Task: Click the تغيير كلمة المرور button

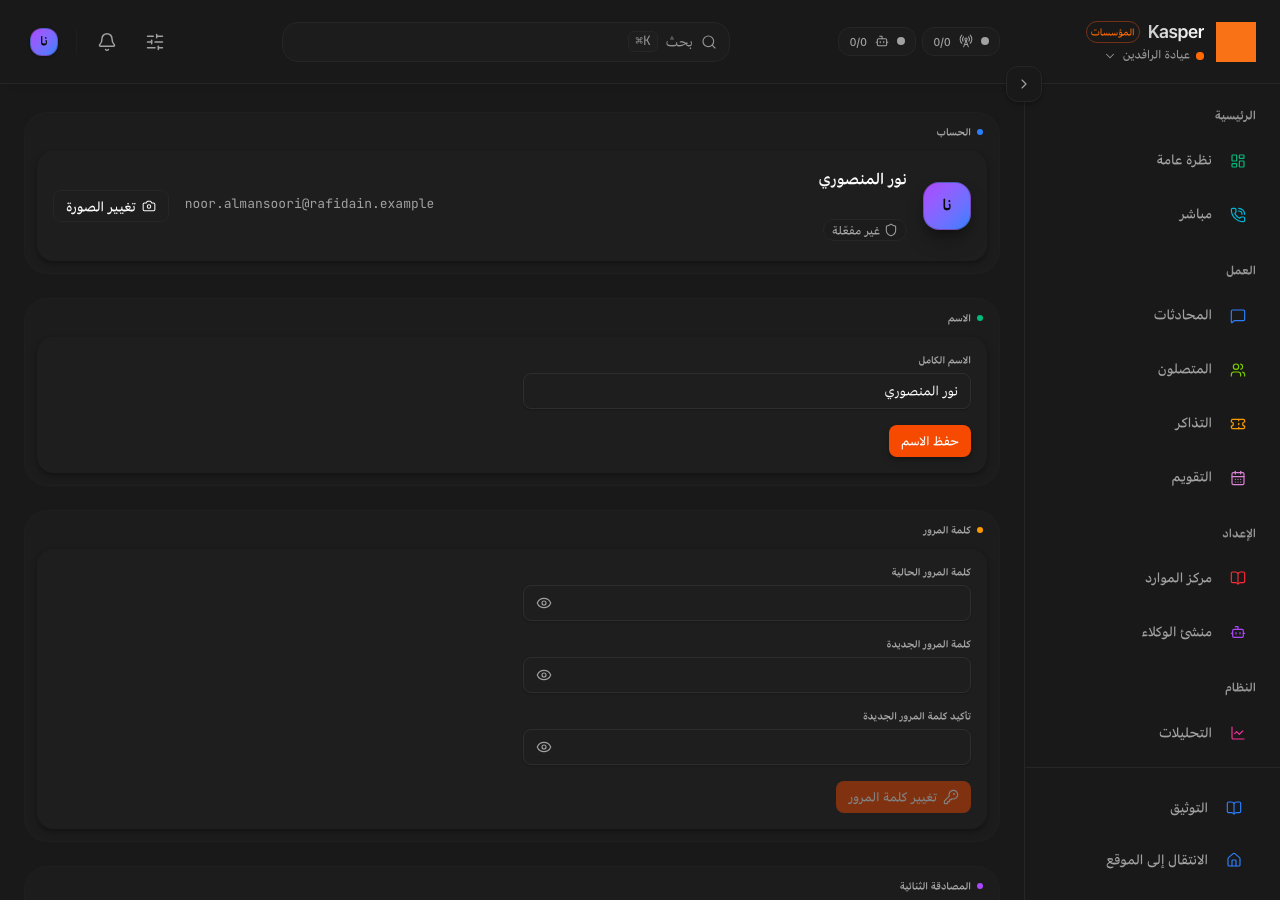Action: pos(903,797)
